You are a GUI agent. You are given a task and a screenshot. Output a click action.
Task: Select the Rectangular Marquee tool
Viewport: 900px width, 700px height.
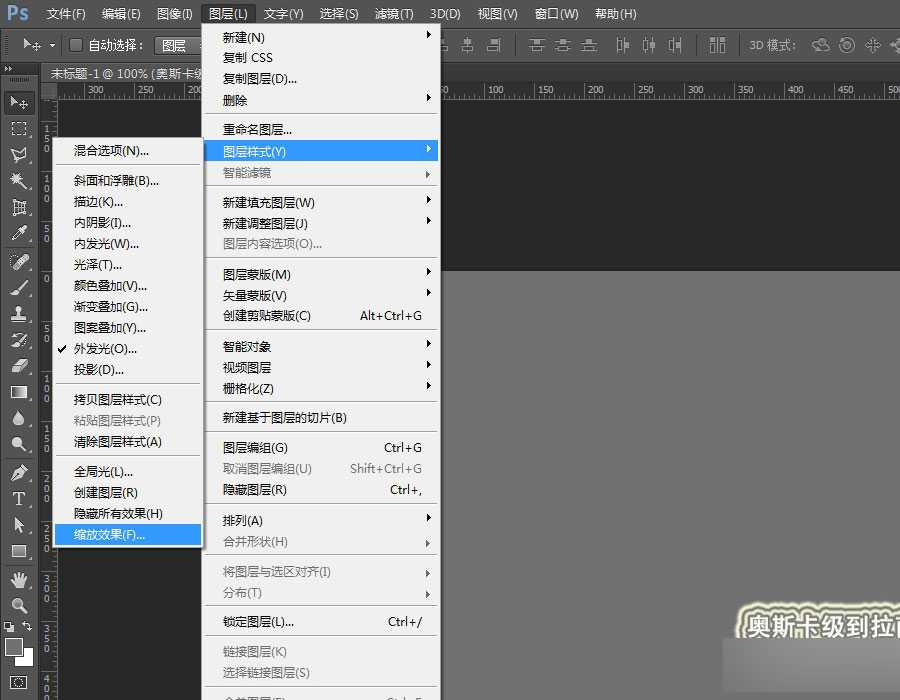click(19, 129)
